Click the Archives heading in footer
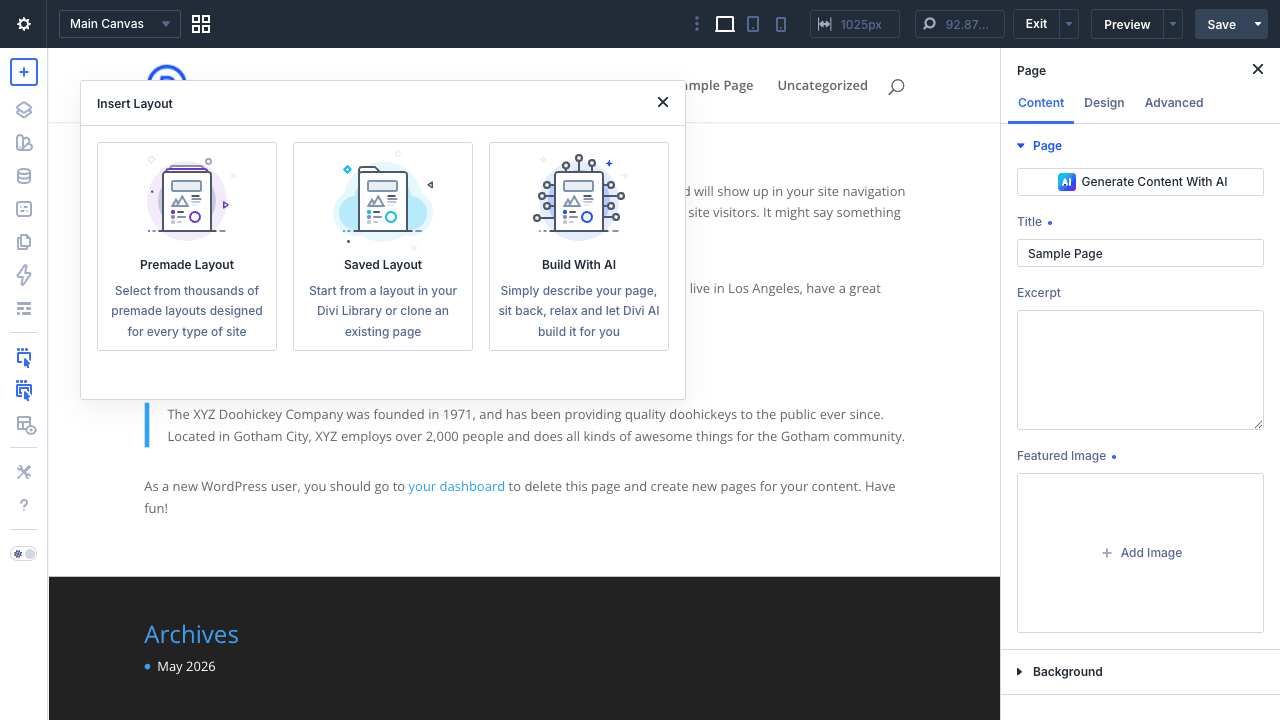Screen dimensions: 1280x720 point(191,635)
